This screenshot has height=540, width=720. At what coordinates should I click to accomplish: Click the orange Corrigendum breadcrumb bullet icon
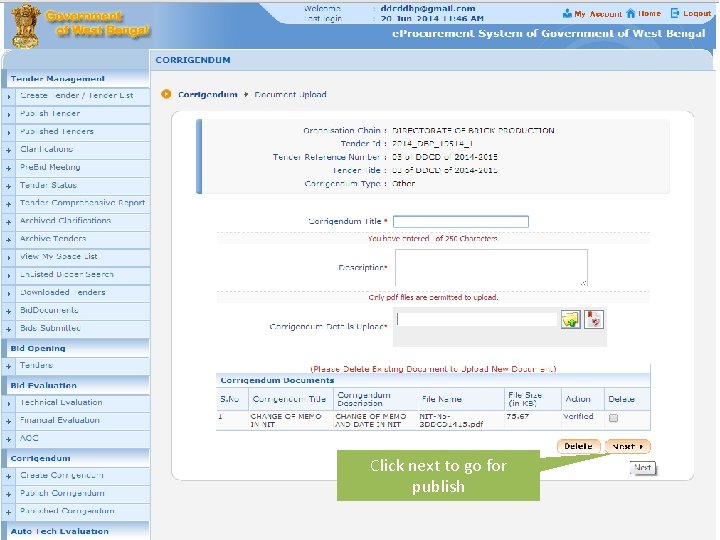(166, 94)
